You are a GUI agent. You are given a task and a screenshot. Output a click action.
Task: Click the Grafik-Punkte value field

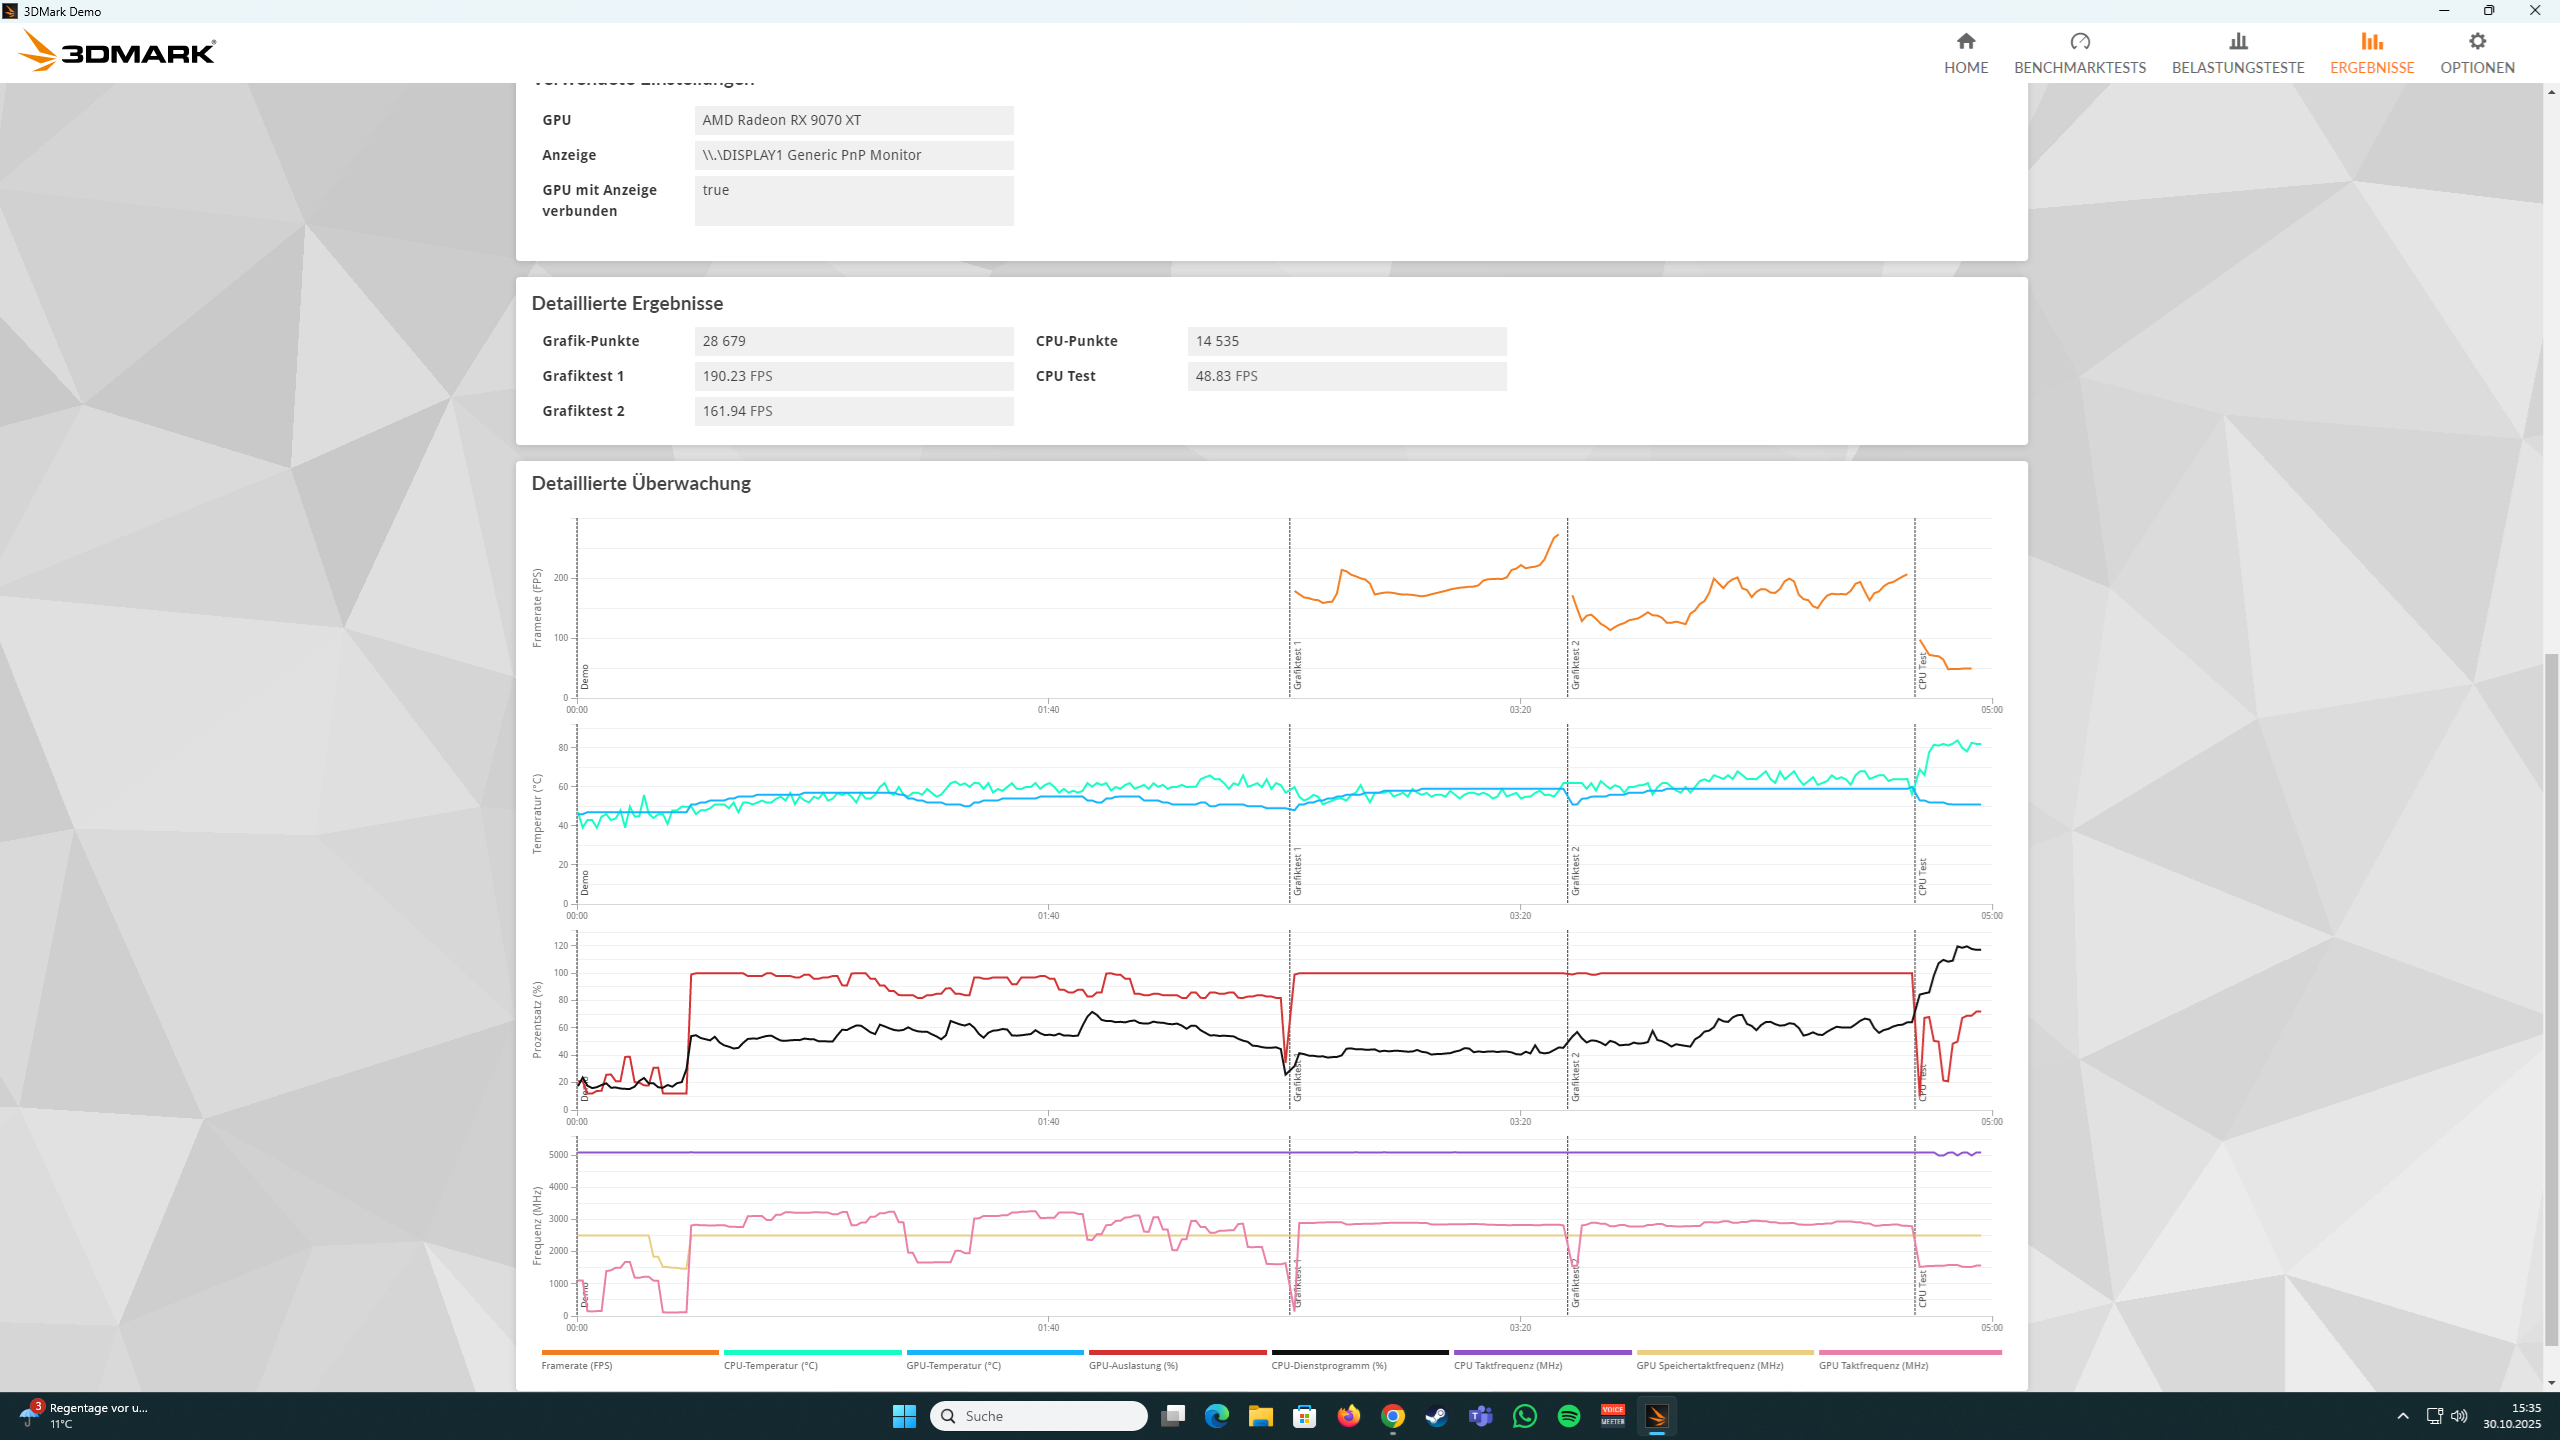coord(853,341)
